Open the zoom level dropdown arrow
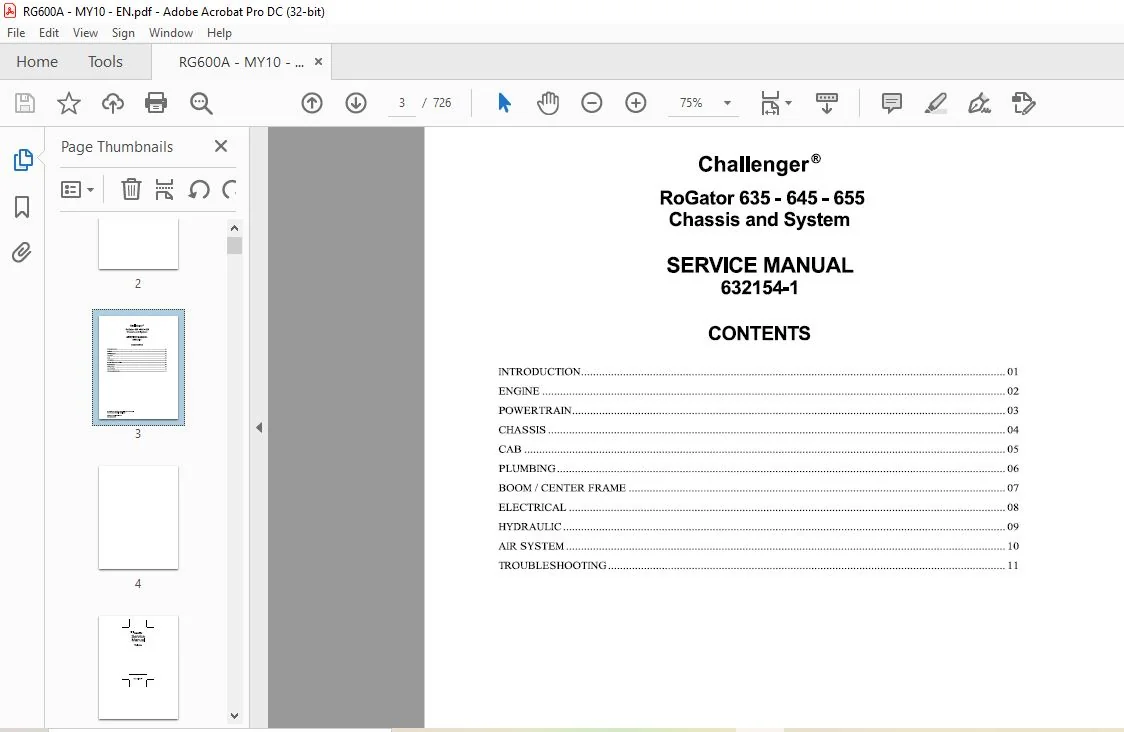The width and height of the screenshot is (1124, 732). click(x=727, y=103)
